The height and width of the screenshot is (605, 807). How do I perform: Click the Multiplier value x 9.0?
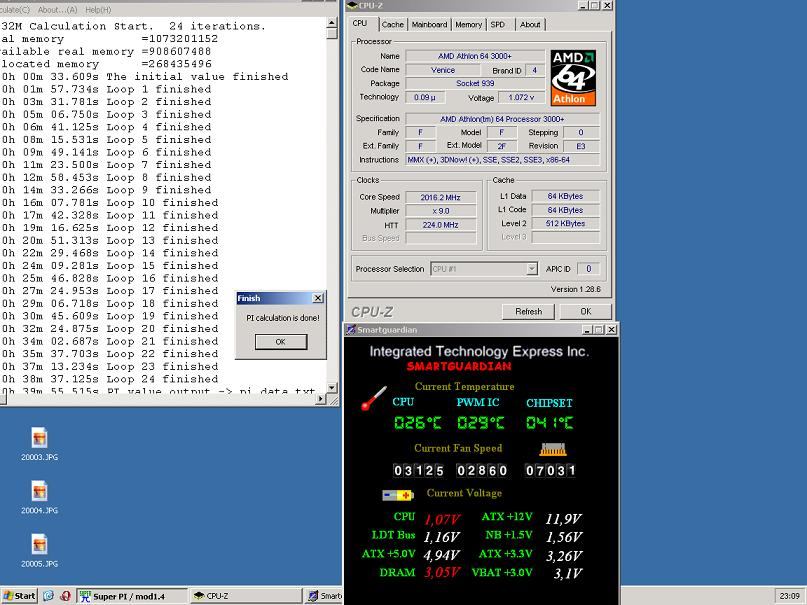pos(441,211)
